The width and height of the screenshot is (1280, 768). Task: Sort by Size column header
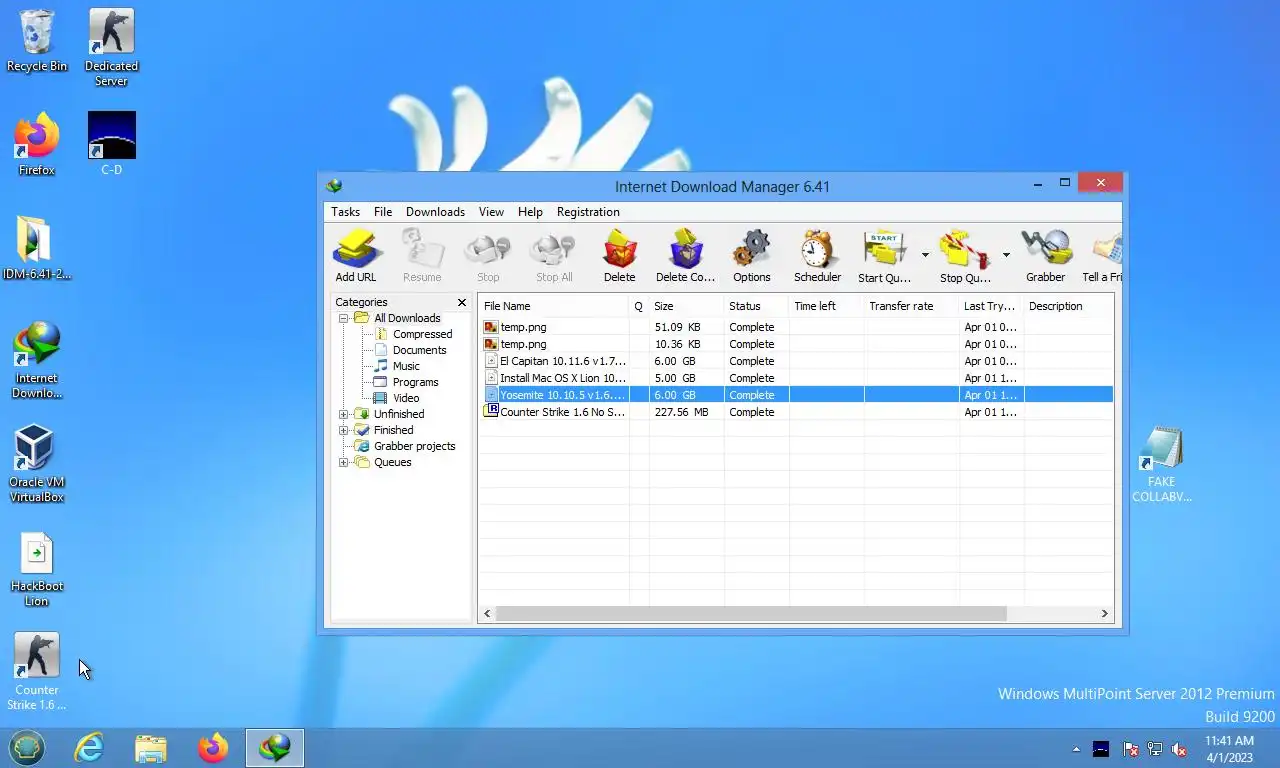[686, 306]
